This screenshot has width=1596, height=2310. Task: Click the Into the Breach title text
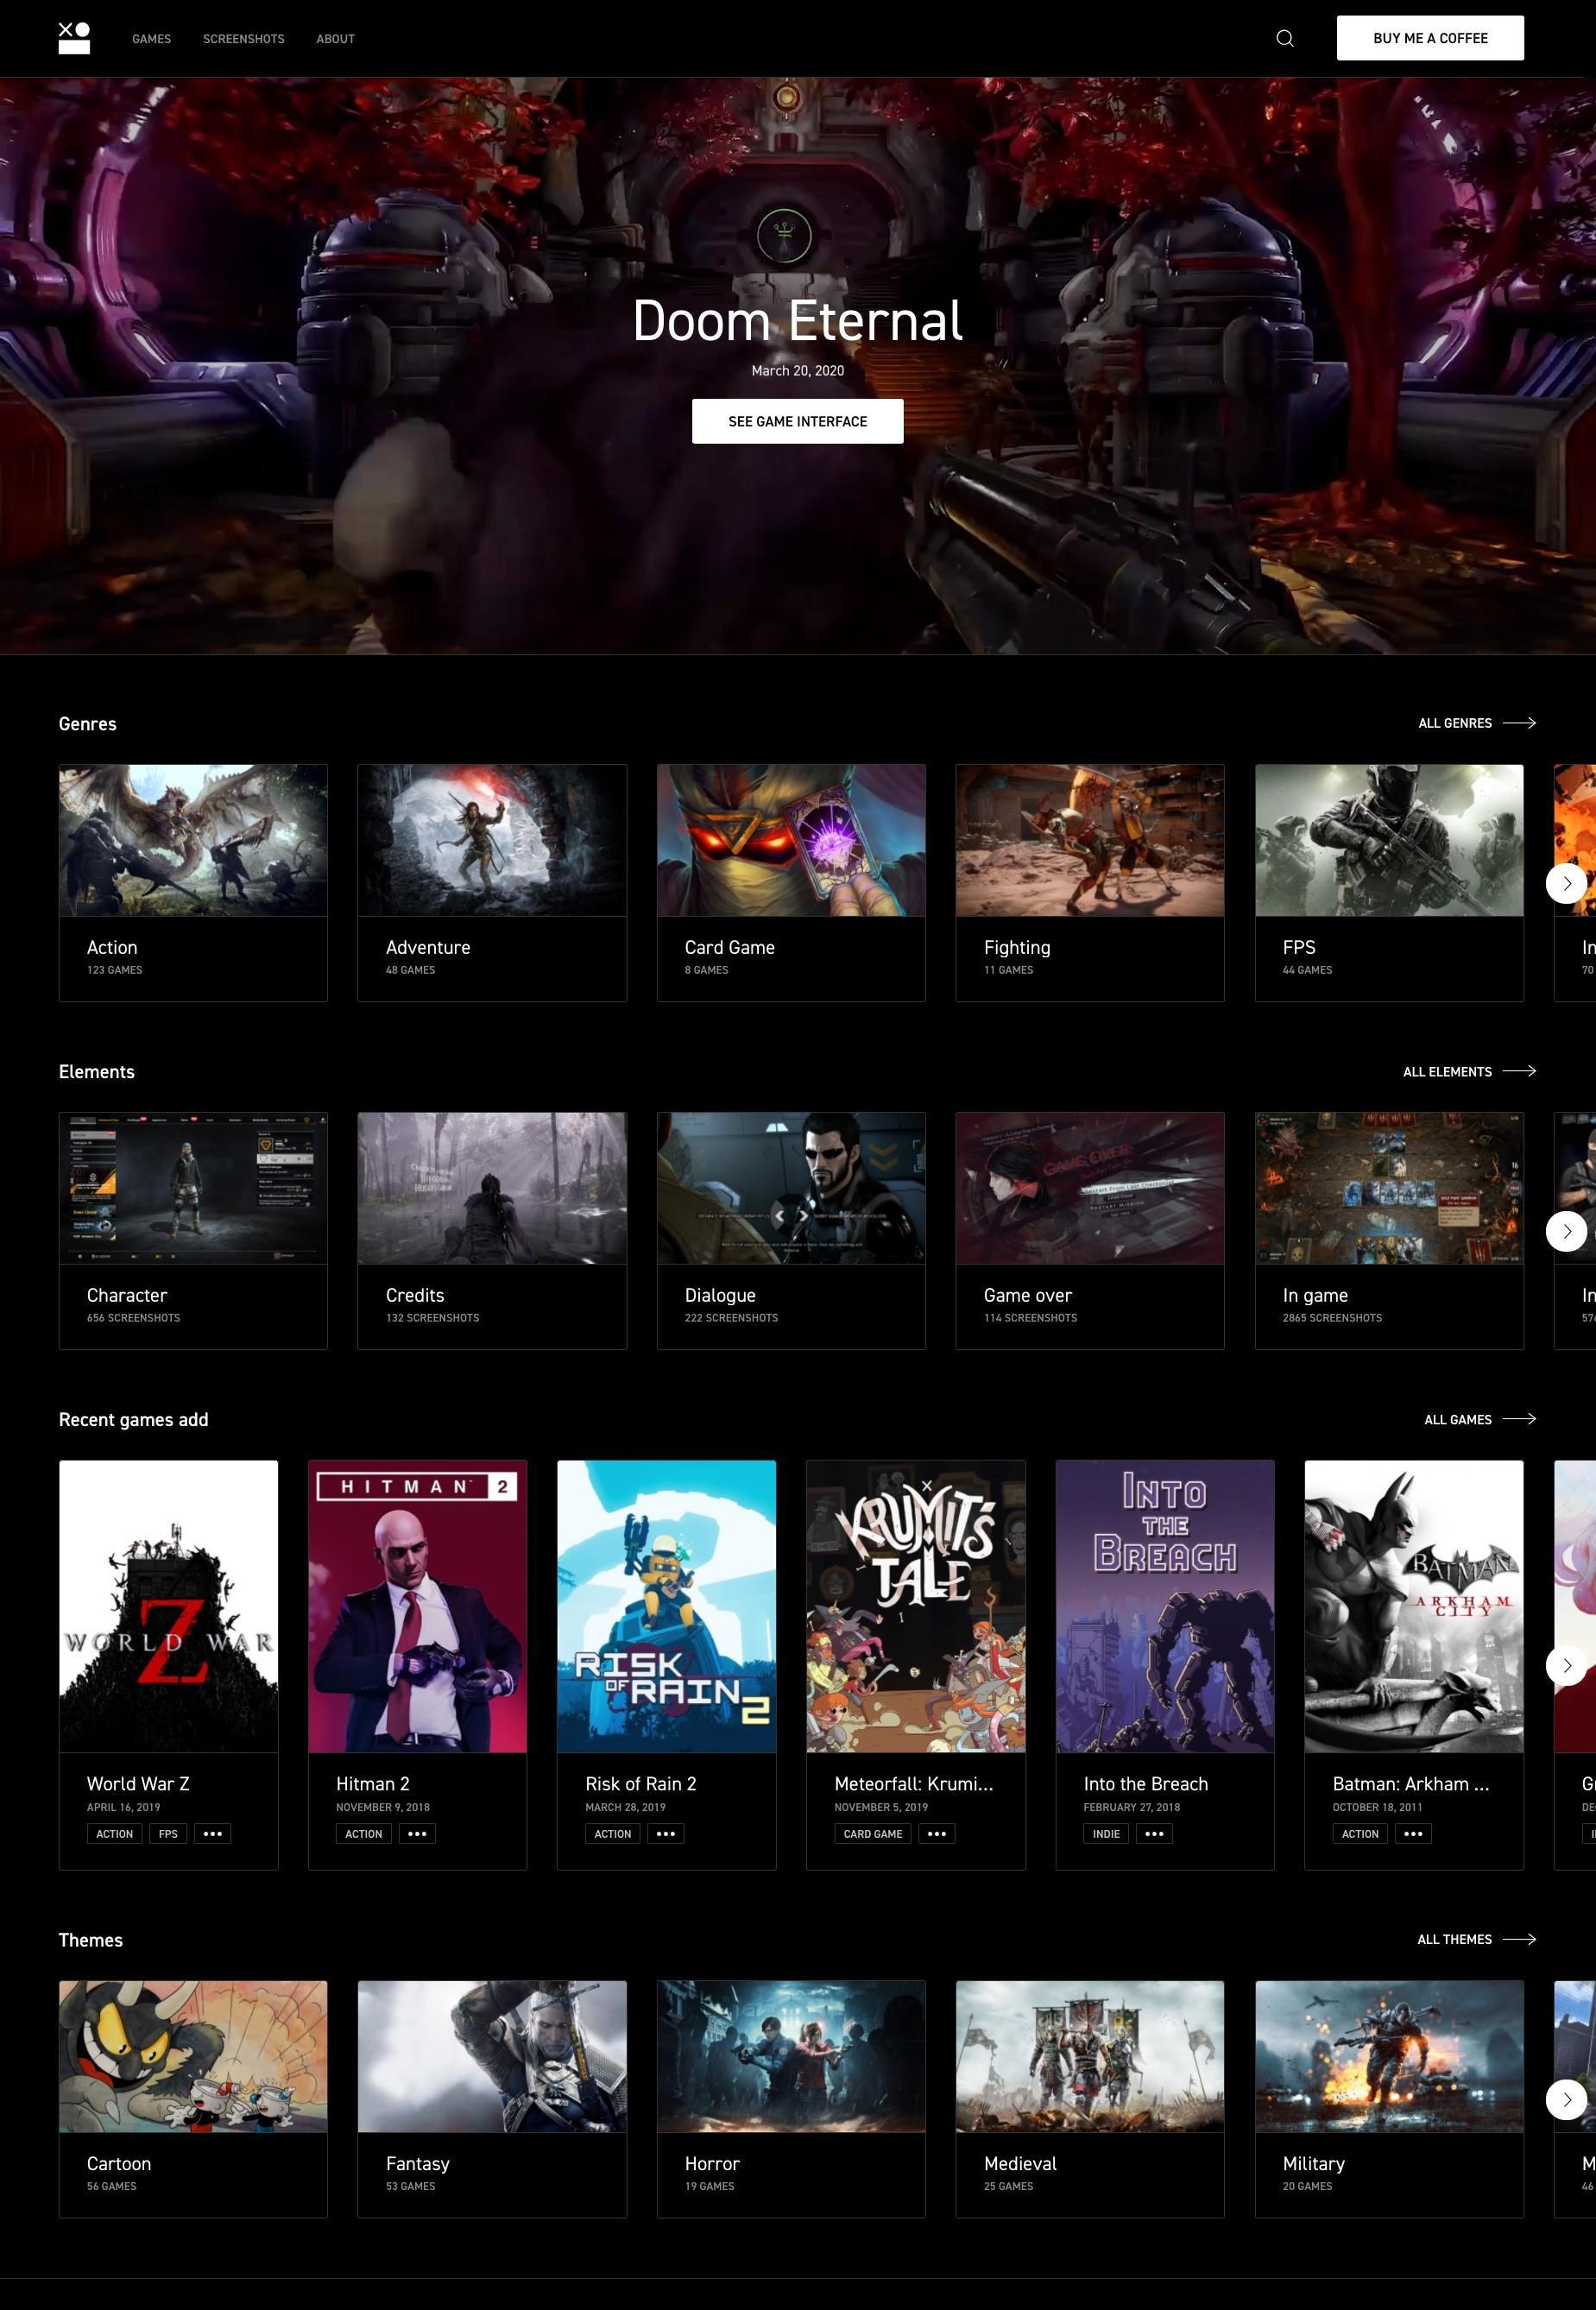[x=1146, y=1784]
